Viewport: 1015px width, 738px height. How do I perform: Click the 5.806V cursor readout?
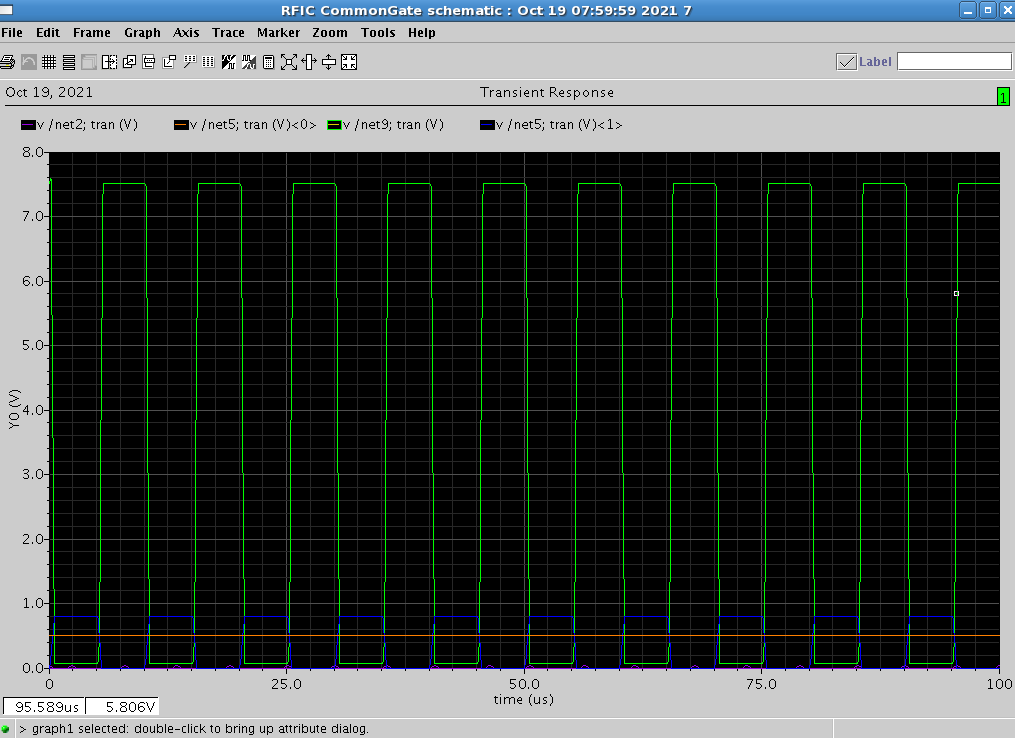point(122,706)
